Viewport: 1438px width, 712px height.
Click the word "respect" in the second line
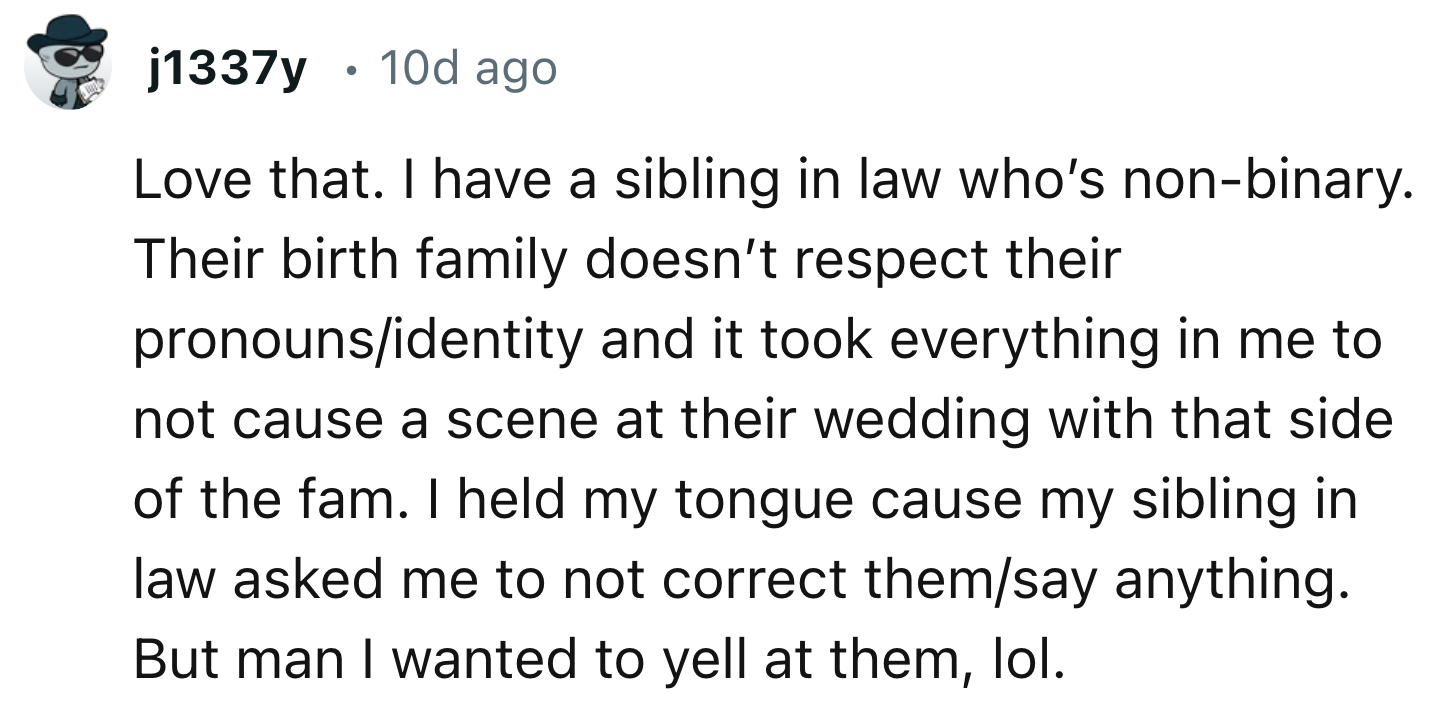click(x=869, y=260)
